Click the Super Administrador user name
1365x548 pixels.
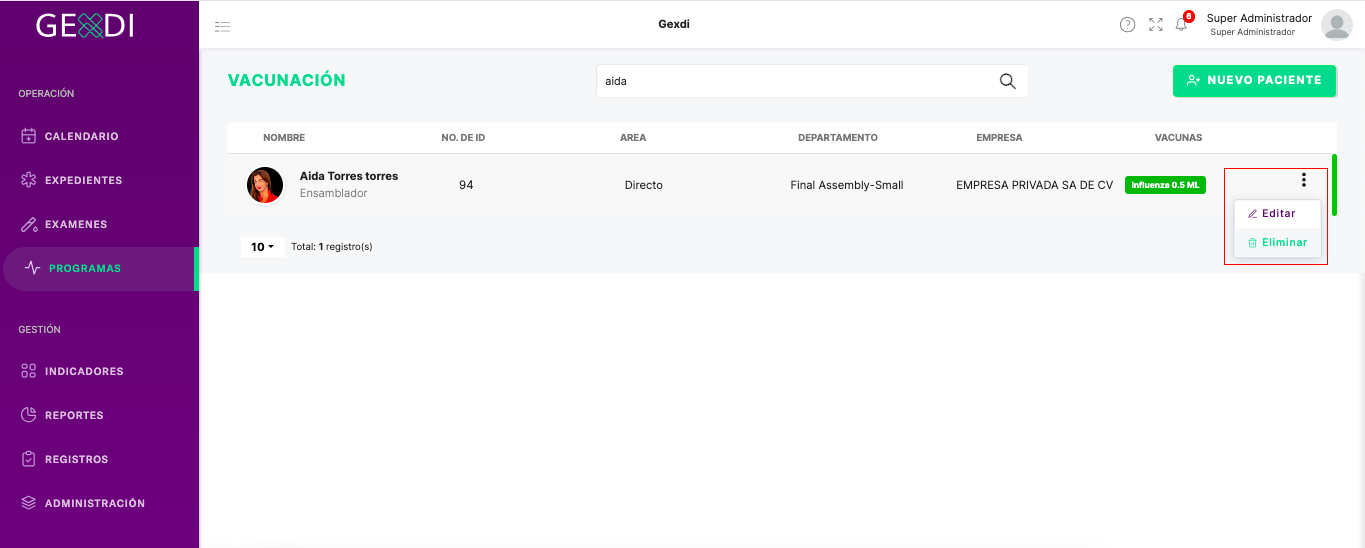[x=1259, y=18]
